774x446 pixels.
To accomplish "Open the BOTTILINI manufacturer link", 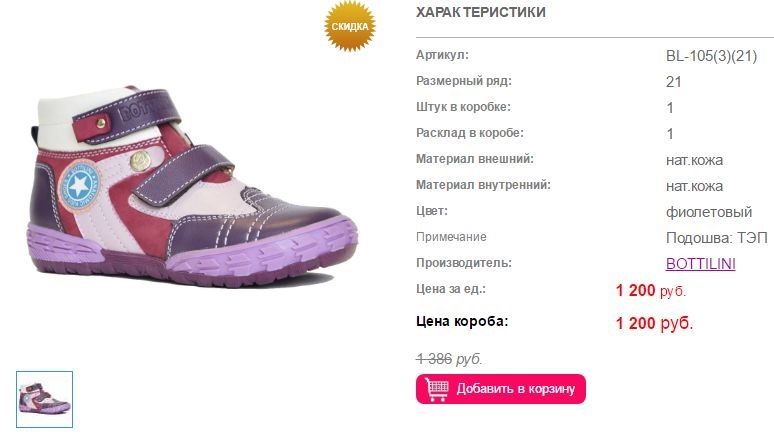I will coord(700,264).
